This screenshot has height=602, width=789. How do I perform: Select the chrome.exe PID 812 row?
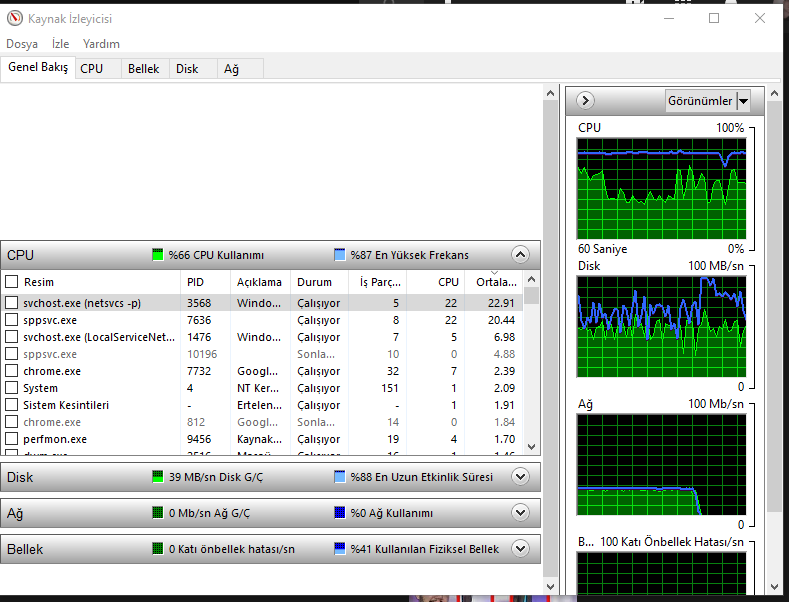click(x=262, y=422)
